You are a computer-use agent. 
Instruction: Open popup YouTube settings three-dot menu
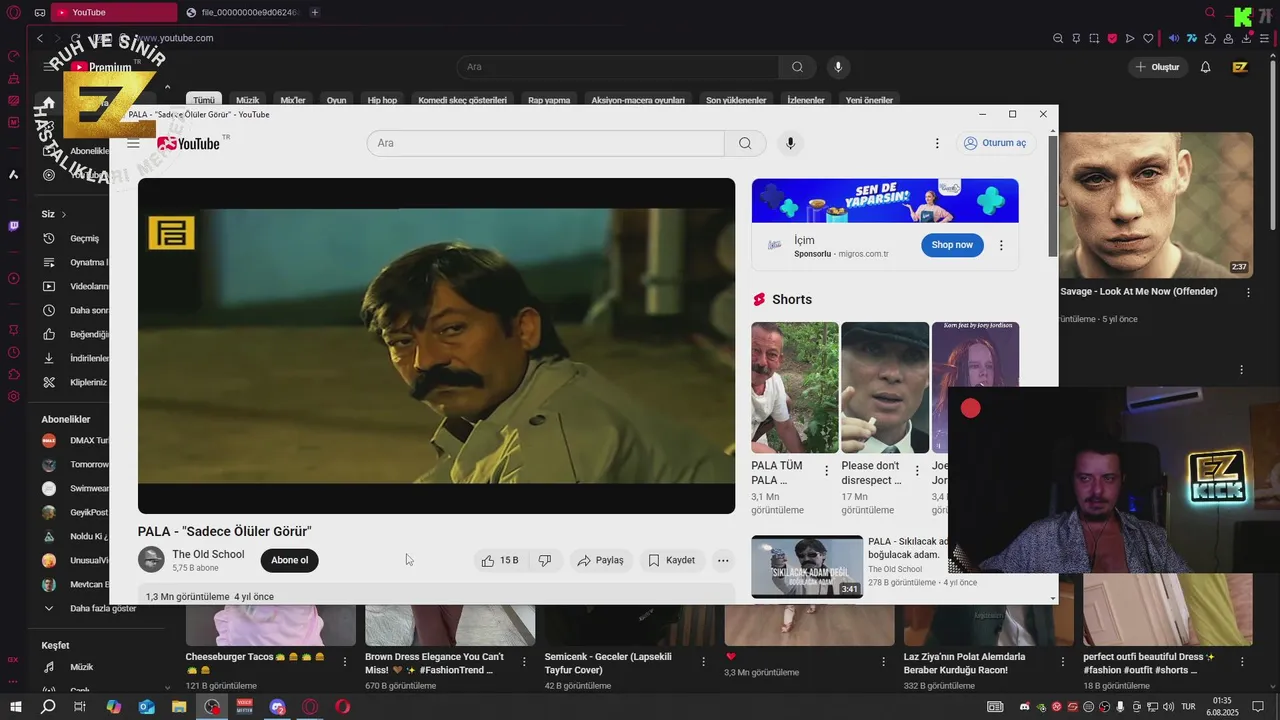tap(937, 143)
